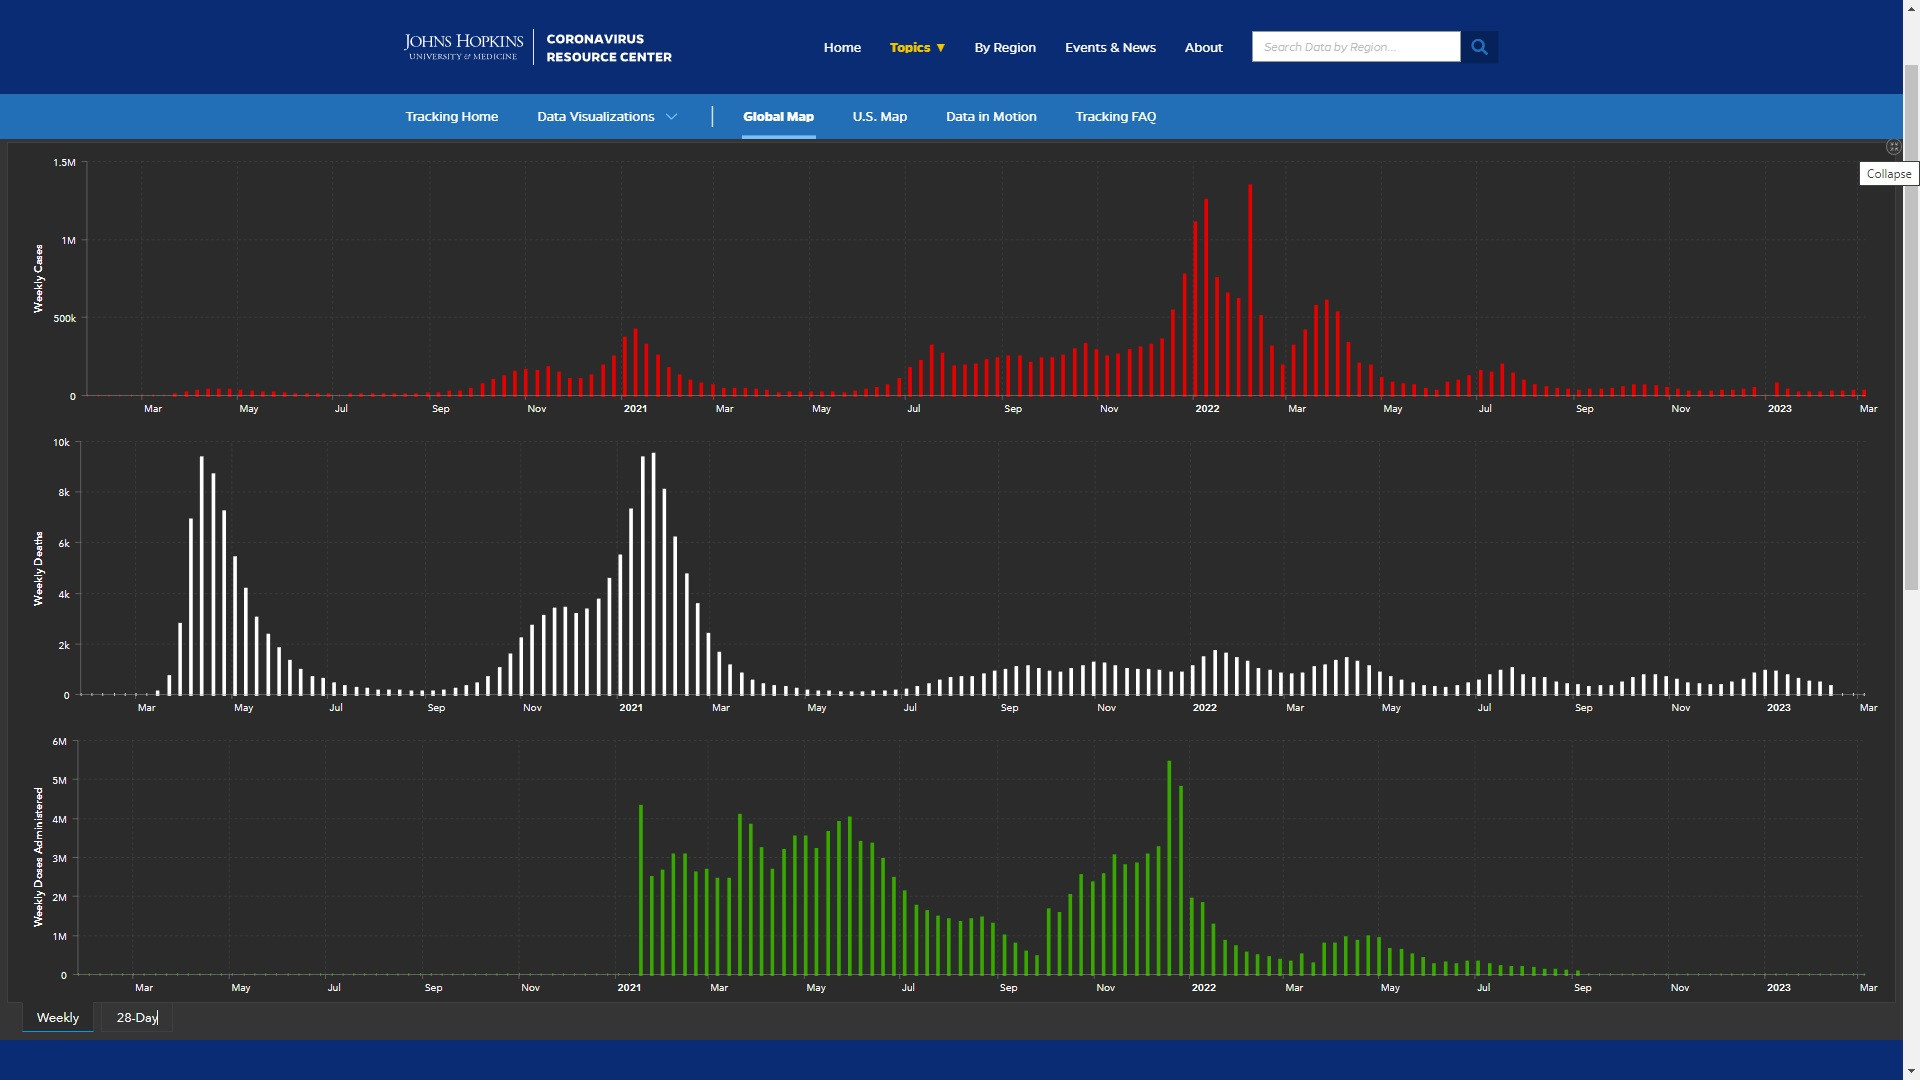The image size is (1920, 1080).
Task: Click the search magnifier icon button
Action: point(1479,47)
